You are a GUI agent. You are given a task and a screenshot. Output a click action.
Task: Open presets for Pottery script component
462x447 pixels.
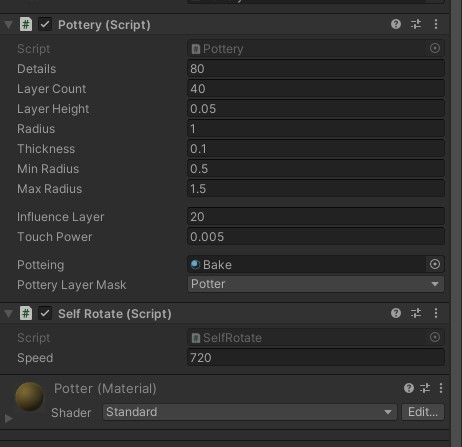tap(416, 24)
